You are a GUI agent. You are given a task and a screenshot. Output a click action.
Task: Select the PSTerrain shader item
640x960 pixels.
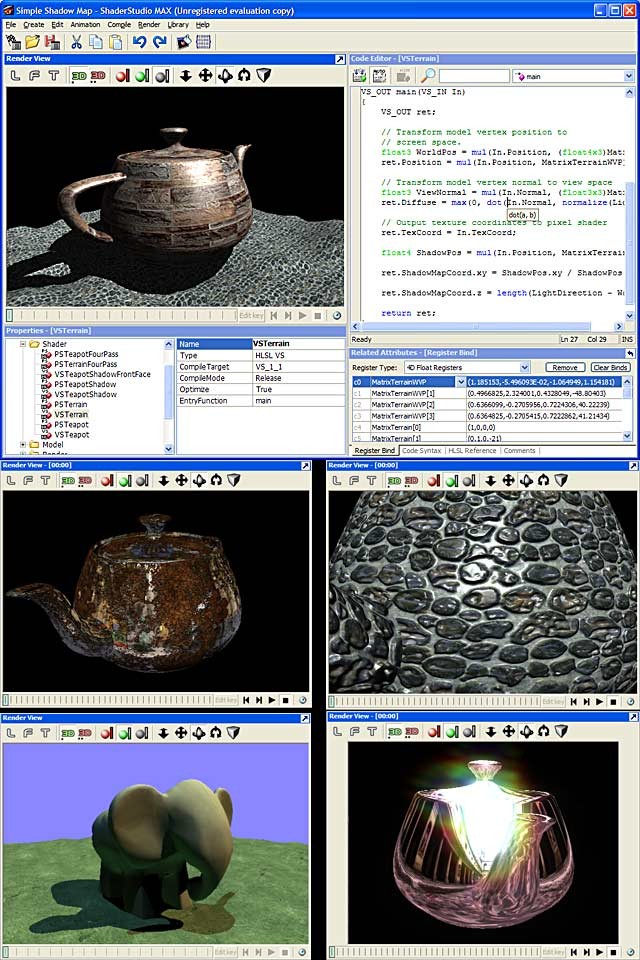click(70, 404)
